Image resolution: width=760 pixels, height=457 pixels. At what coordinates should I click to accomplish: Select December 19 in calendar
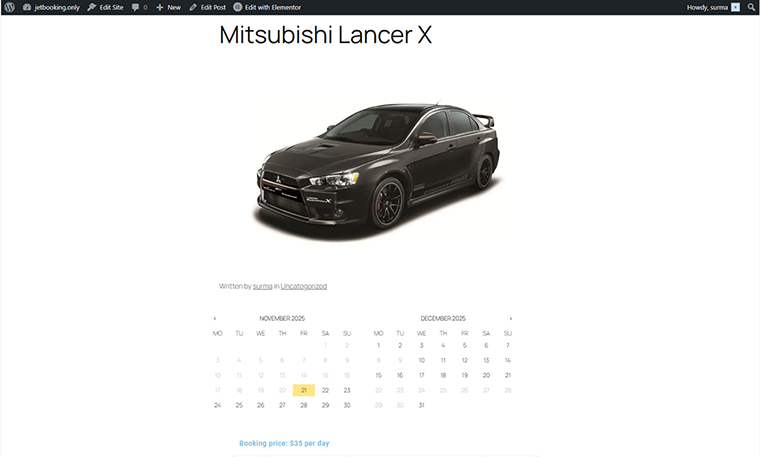coord(465,376)
